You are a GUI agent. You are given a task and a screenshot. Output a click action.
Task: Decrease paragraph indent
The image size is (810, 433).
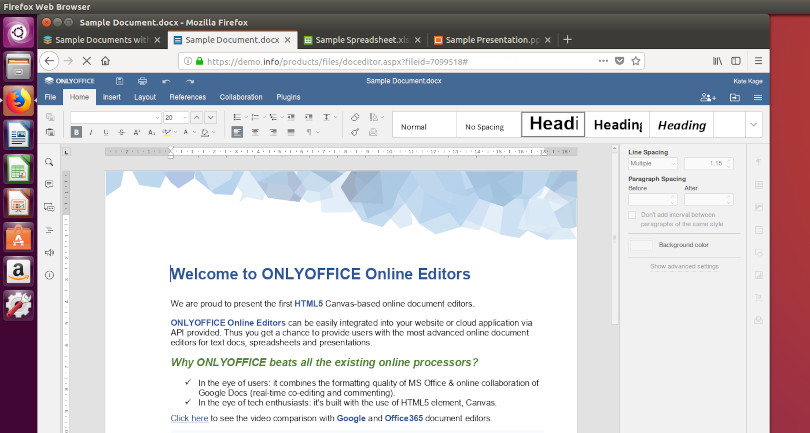click(291, 117)
